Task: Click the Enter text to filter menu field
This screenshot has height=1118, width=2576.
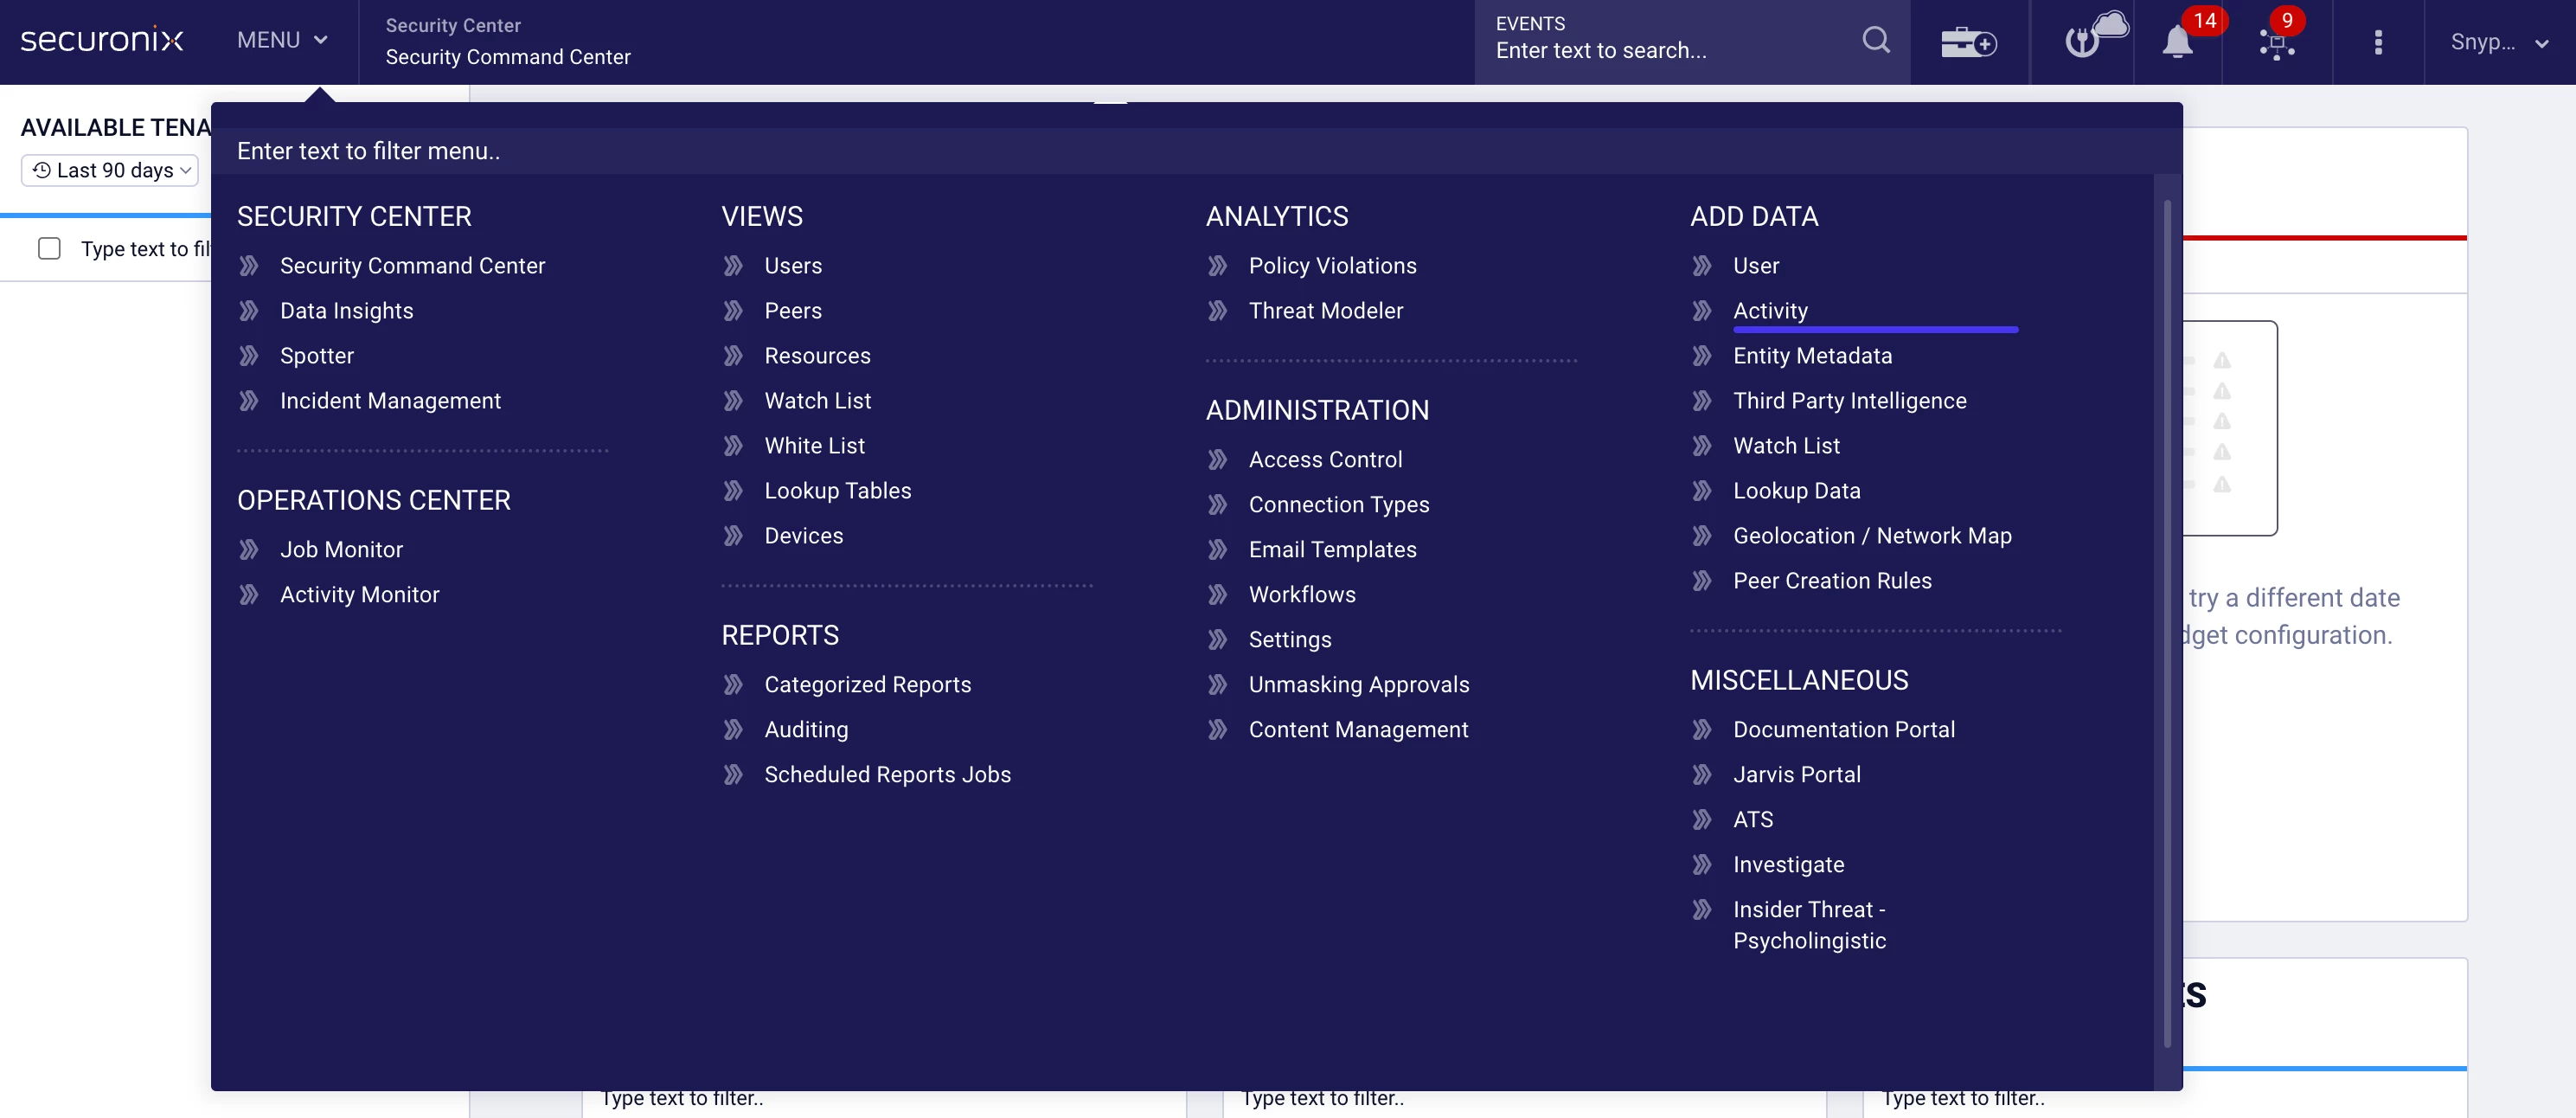Action: point(1196,151)
